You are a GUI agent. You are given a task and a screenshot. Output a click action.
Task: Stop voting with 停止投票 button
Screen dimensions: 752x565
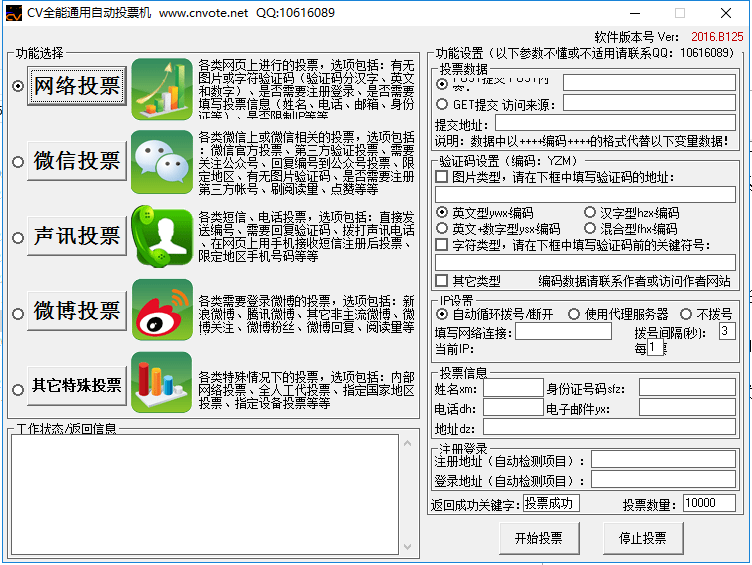(643, 538)
